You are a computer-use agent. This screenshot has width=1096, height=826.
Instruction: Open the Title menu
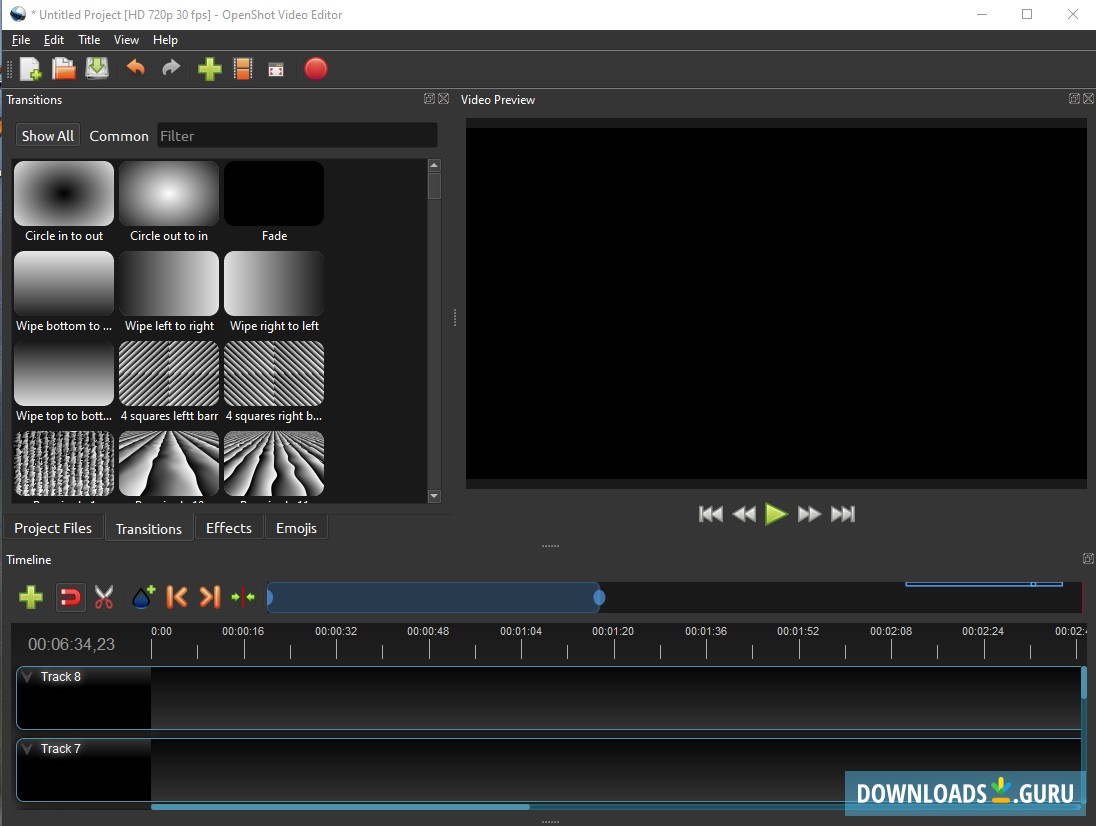coord(89,40)
